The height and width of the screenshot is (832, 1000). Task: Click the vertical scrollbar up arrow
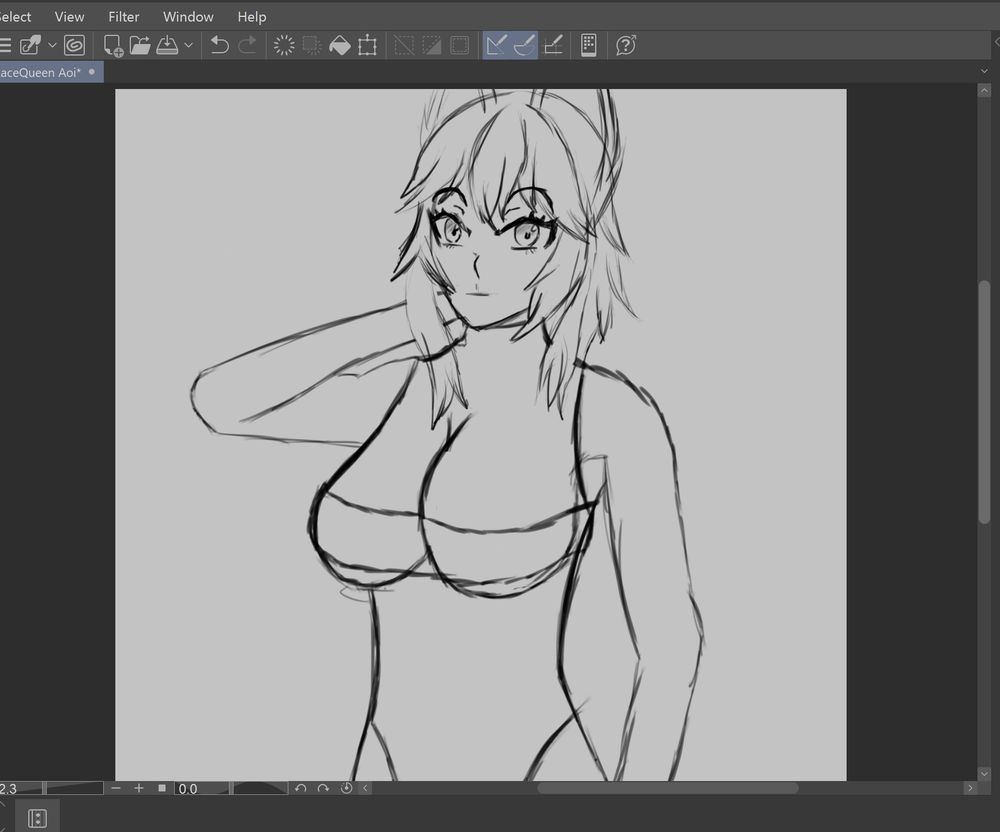tap(984, 91)
